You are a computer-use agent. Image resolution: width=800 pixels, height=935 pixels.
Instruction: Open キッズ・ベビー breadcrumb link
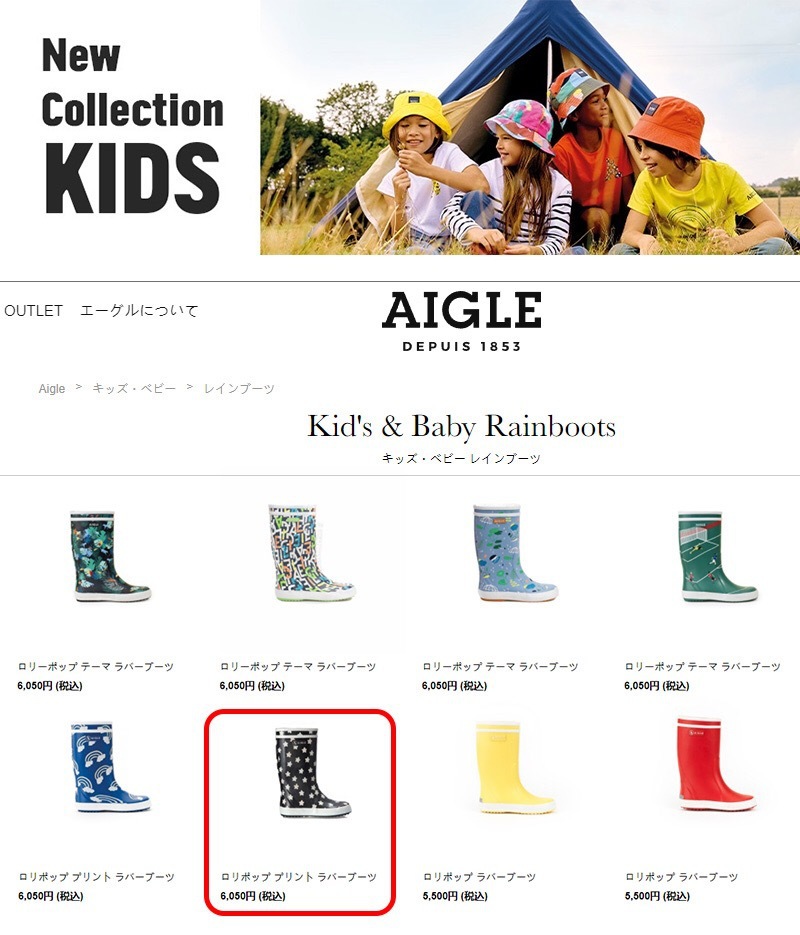(x=134, y=388)
